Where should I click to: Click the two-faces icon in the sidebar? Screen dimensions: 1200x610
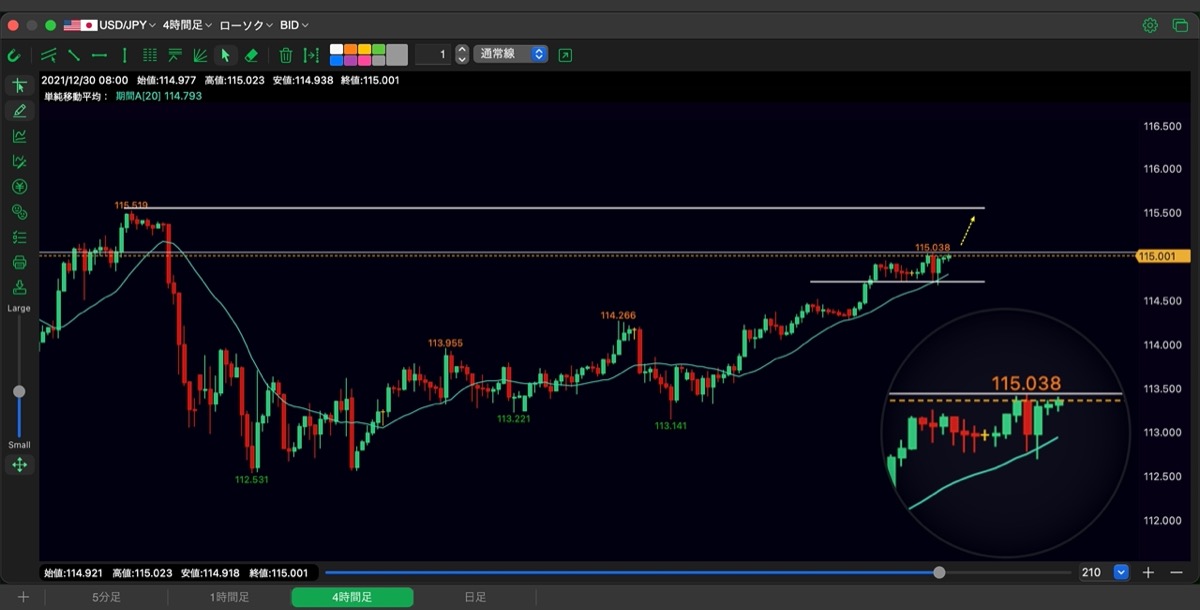[x=19, y=212]
